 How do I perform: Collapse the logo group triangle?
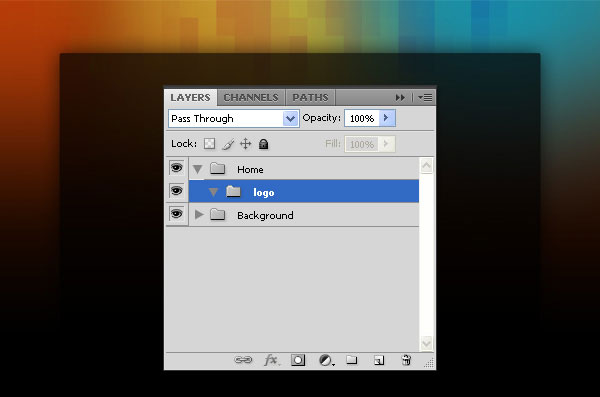(213, 192)
